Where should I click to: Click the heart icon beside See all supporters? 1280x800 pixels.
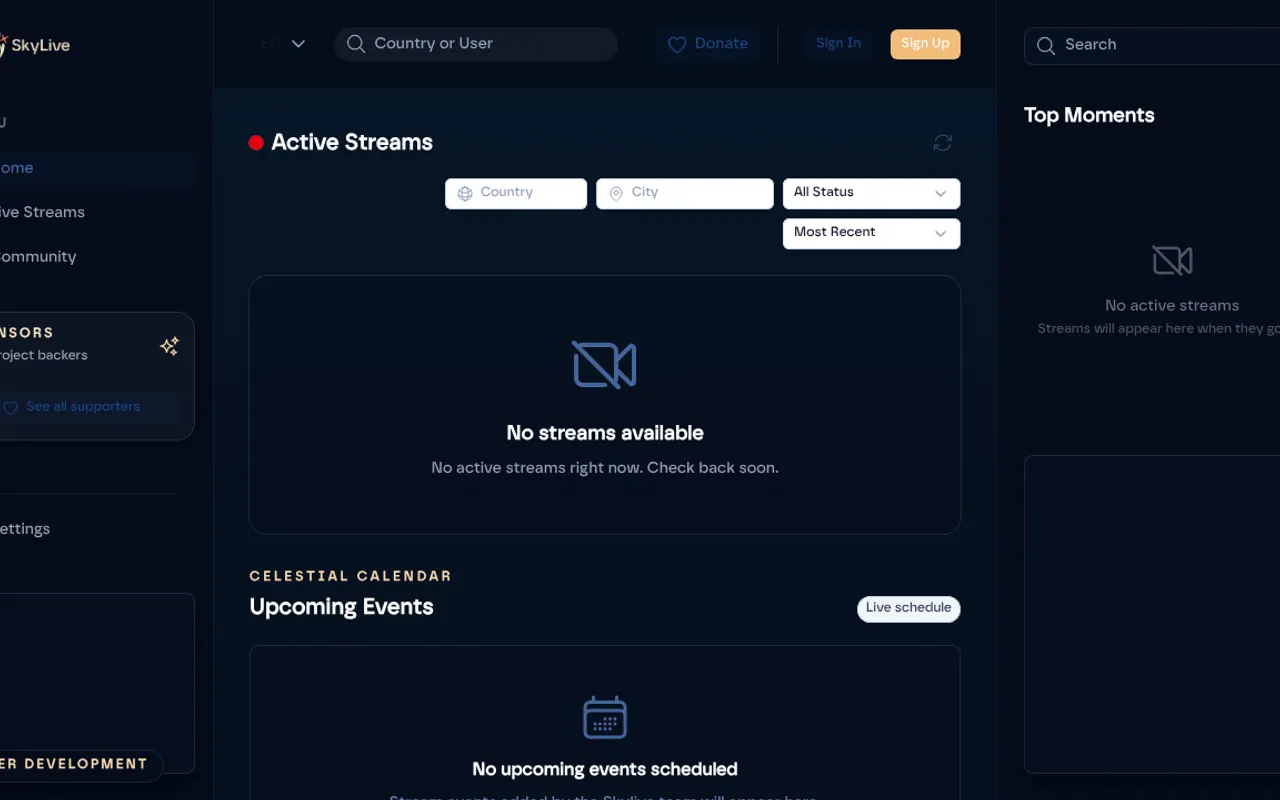tap(11, 408)
